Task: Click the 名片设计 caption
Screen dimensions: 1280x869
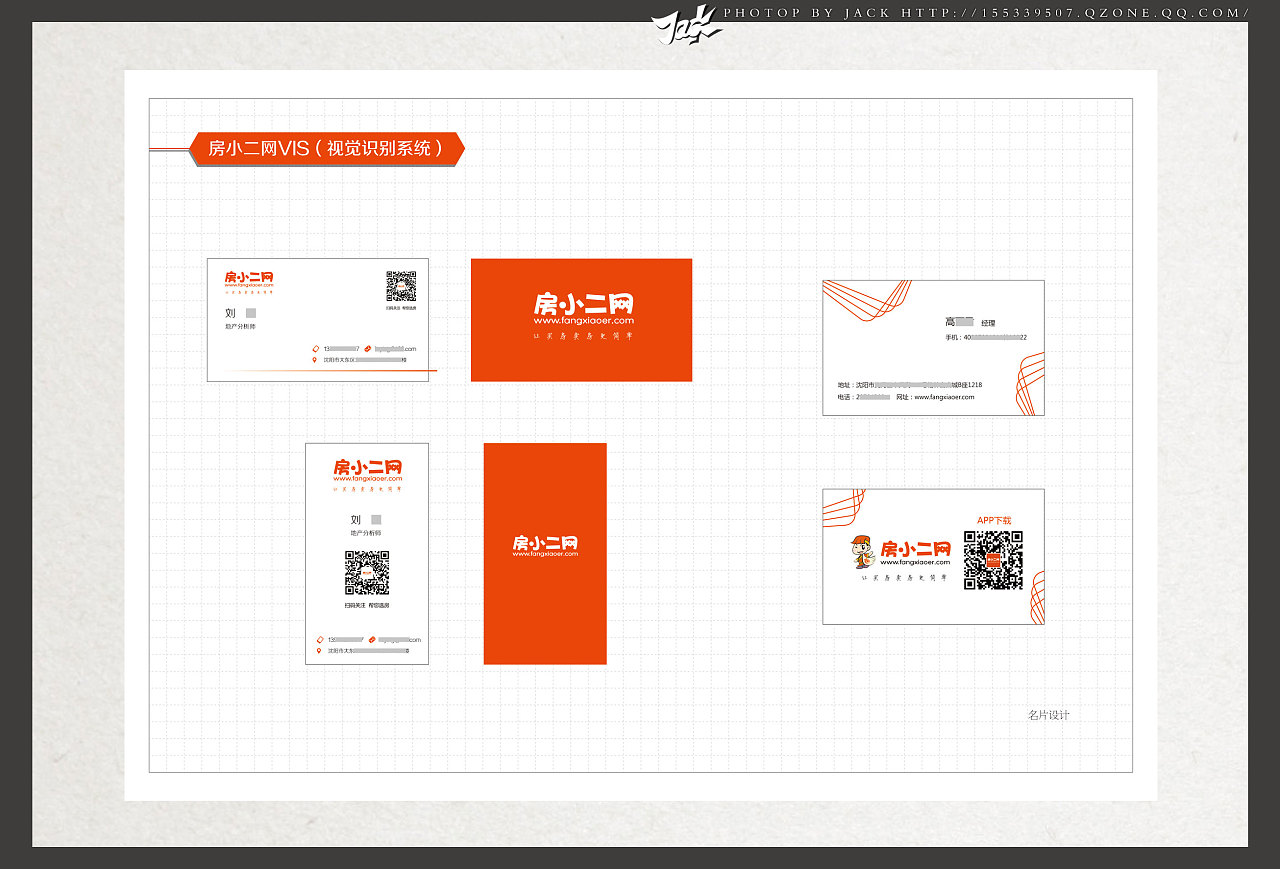Action: point(1049,715)
